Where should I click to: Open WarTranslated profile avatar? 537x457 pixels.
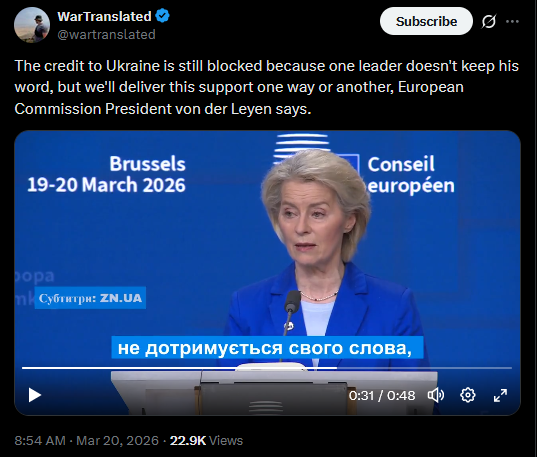pyautogui.click(x=32, y=25)
